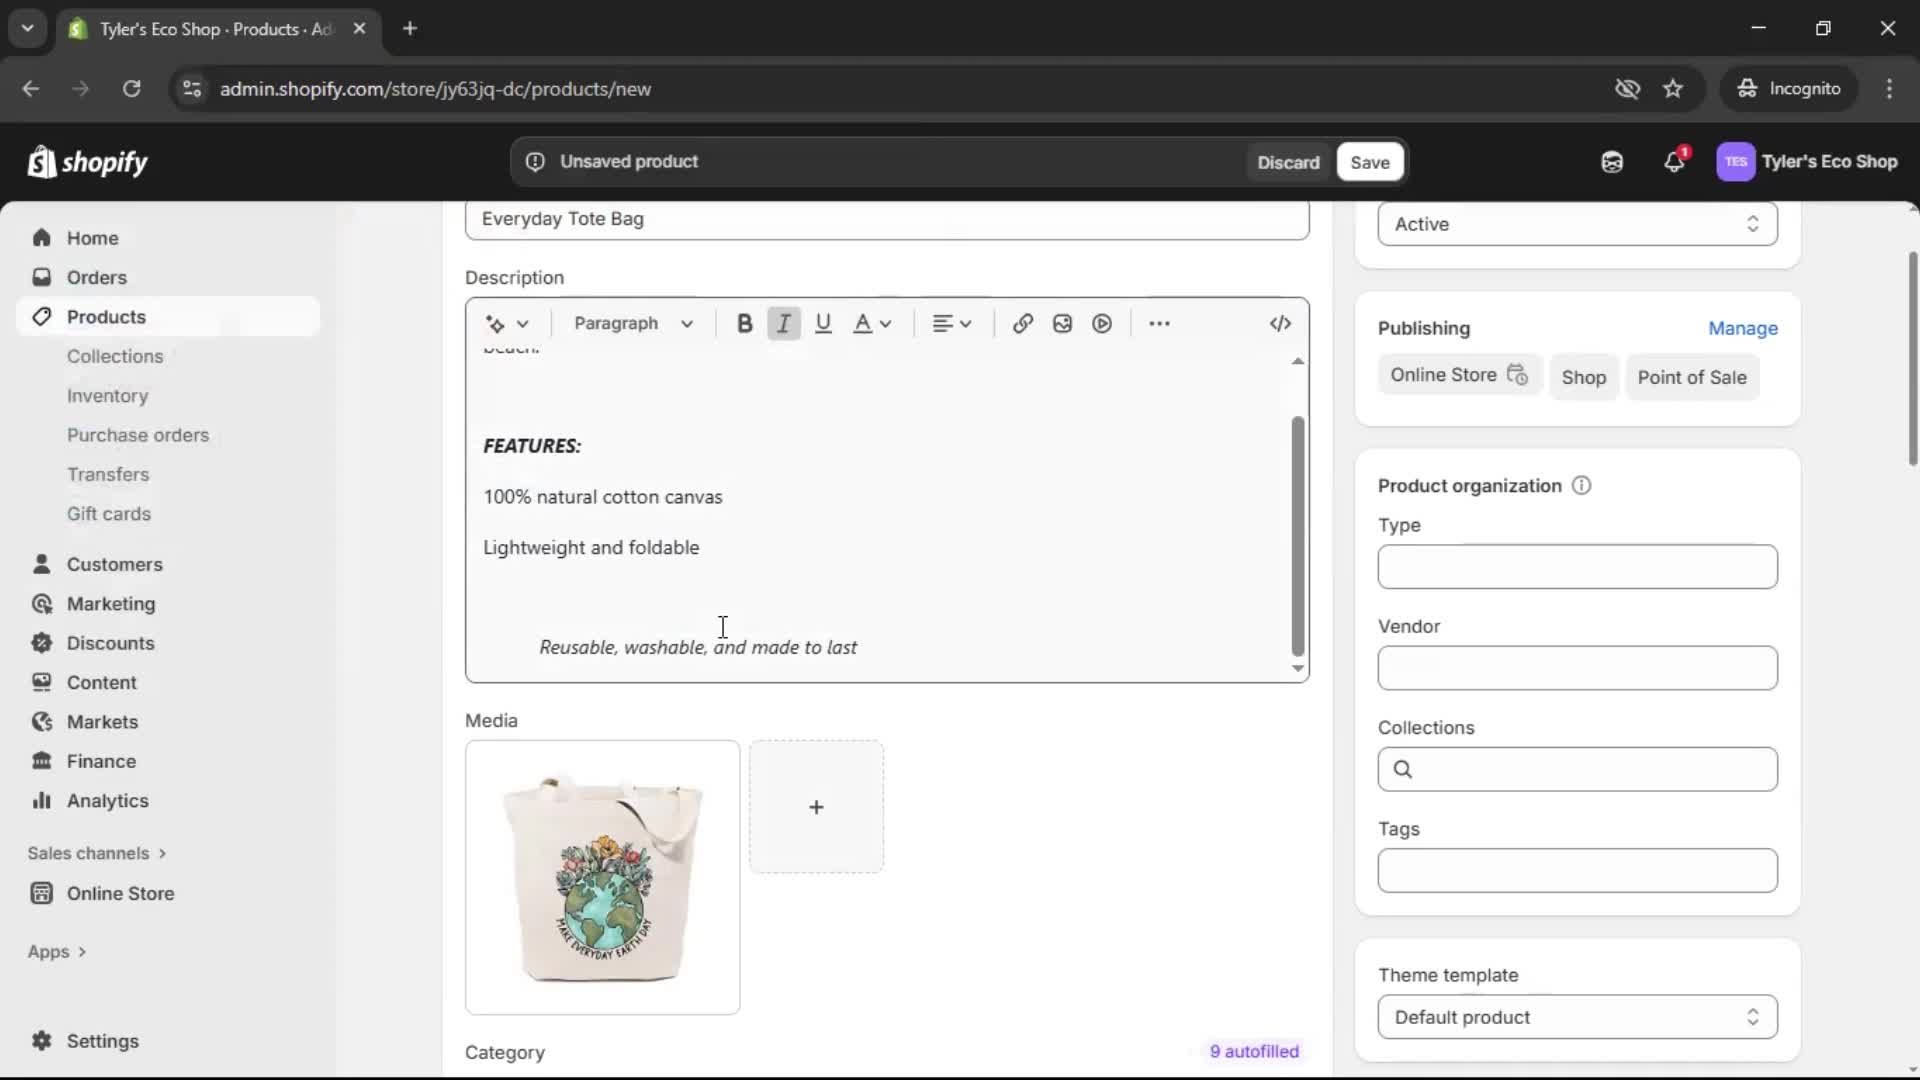Click Manage next to Publishing
The image size is (1920, 1080).
1743,328
